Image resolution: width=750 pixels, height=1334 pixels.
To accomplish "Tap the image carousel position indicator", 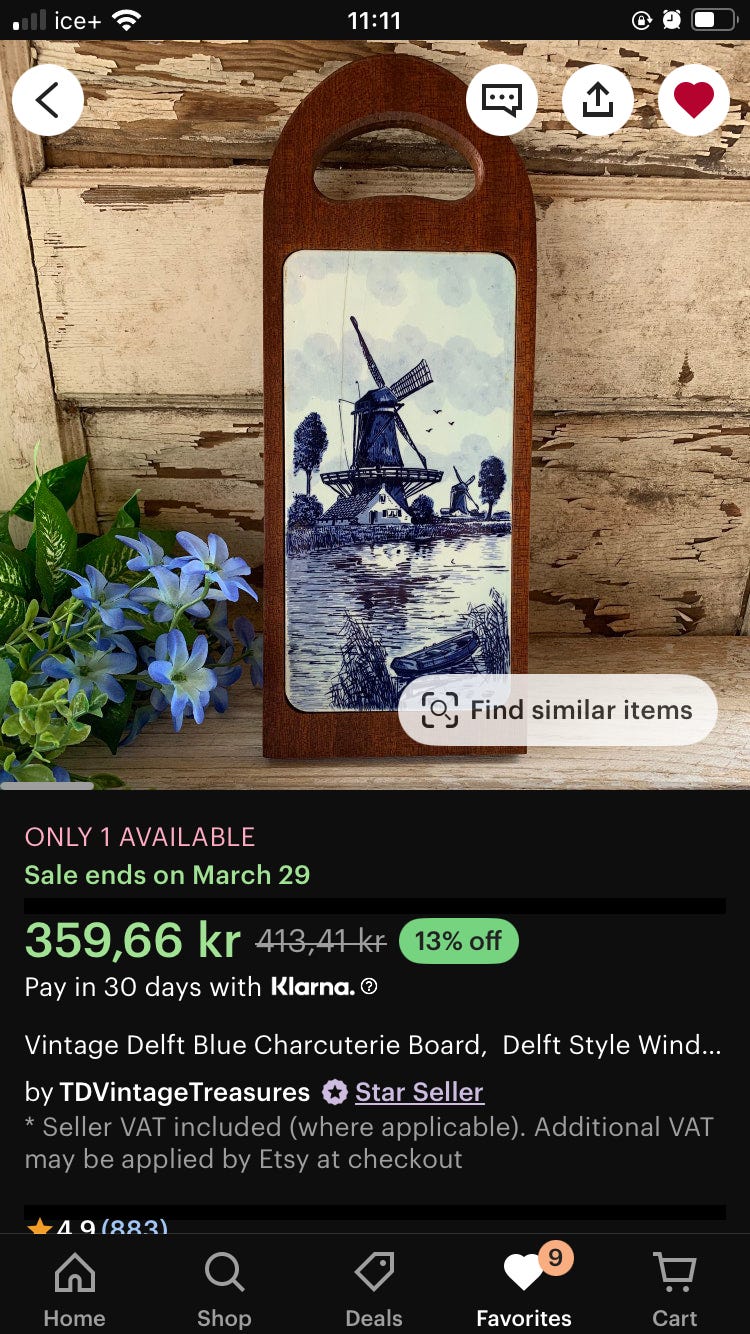I will click(x=47, y=785).
